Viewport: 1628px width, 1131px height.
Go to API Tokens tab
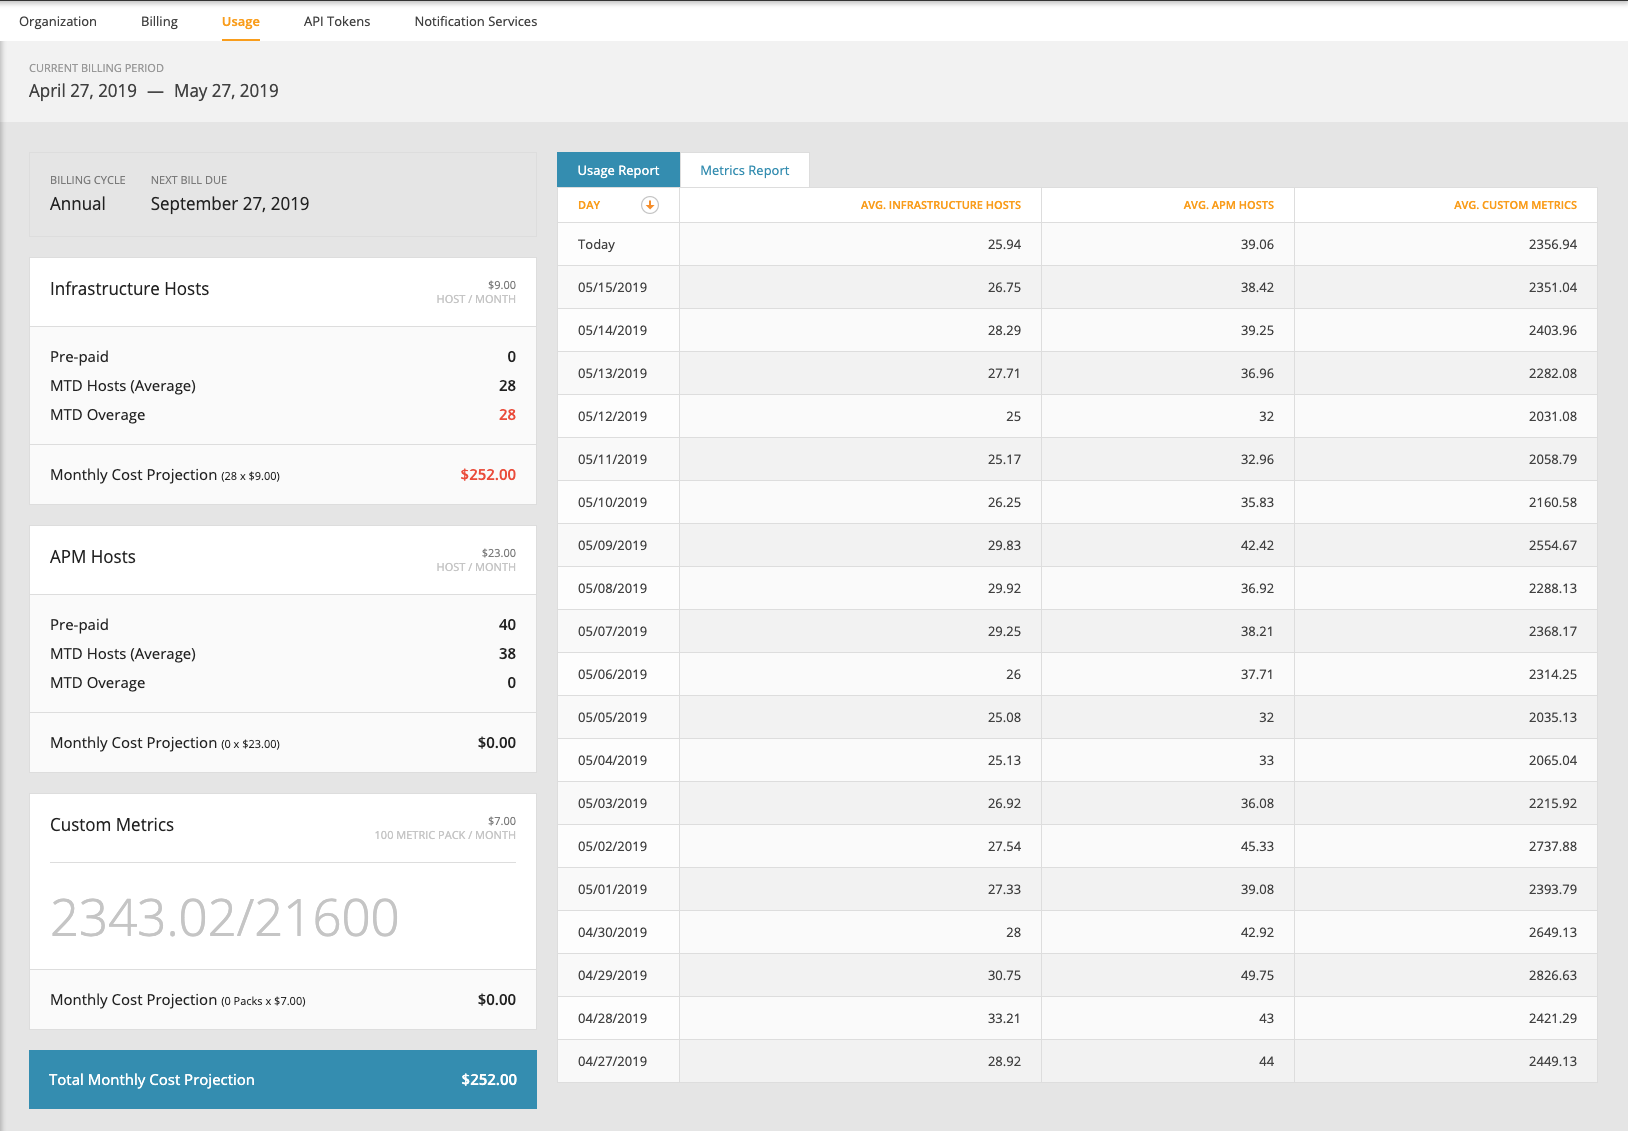(x=337, y=21)
